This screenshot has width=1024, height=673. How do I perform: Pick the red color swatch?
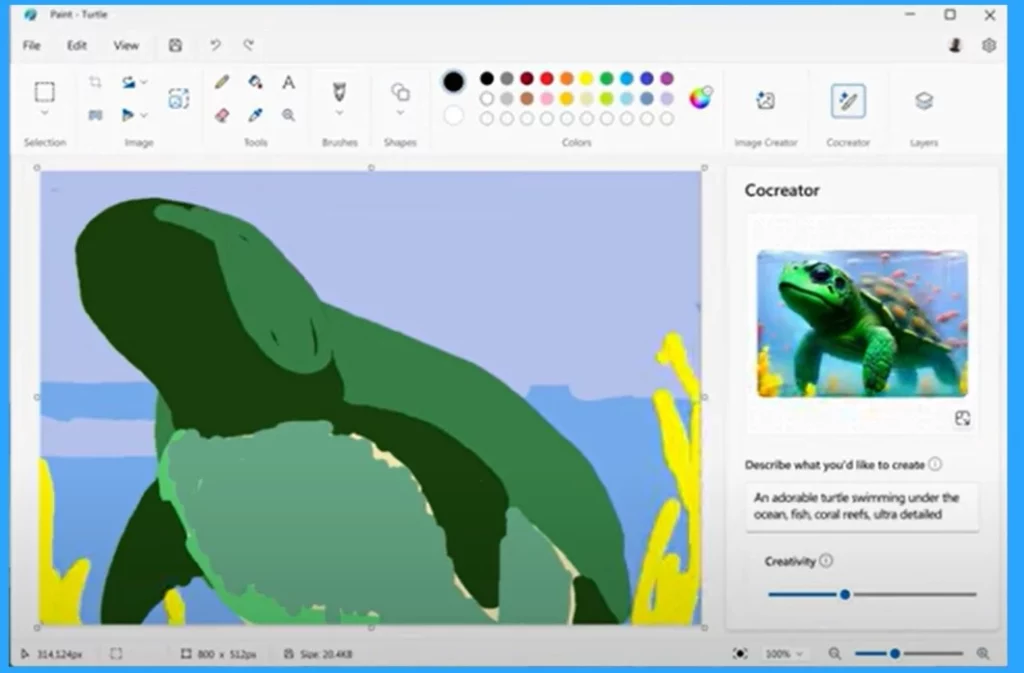pos(547,78)
